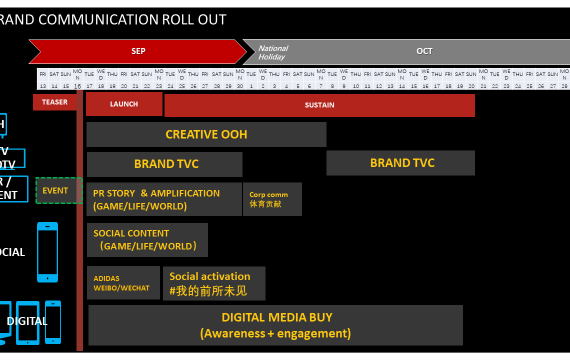This screenshot has width=570, height=360.
Task: Click the BRAND TVC block in October
Action: click(x=401, y=163)
